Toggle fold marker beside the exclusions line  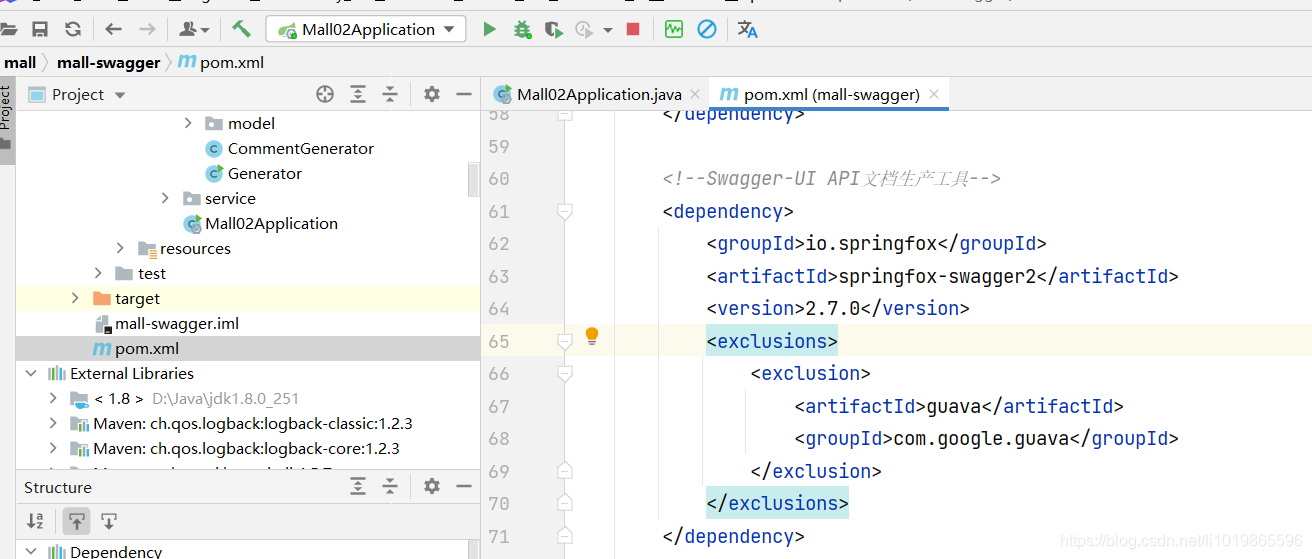click(565, 341)
